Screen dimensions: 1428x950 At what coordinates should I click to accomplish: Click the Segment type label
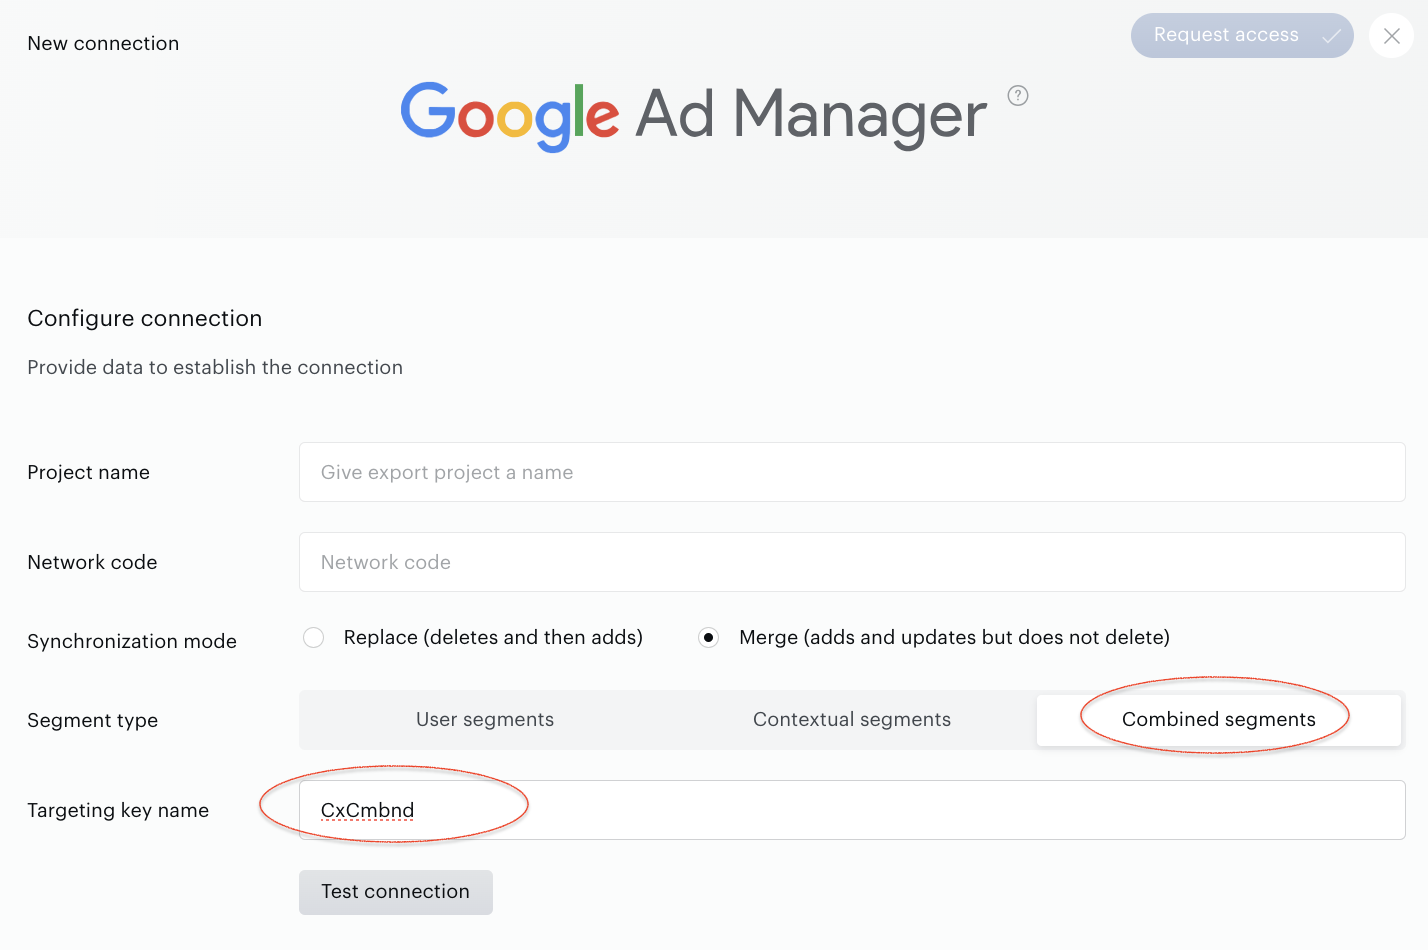point(93,721)
